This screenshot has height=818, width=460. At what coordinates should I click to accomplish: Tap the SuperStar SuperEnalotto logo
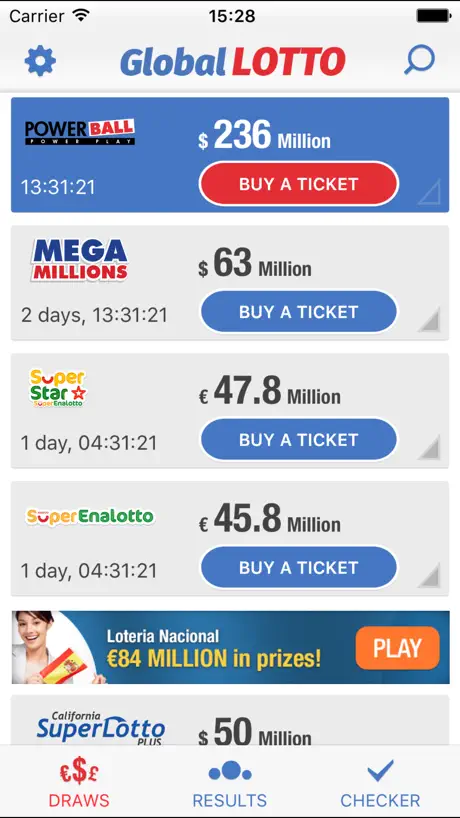click(57, 388)
